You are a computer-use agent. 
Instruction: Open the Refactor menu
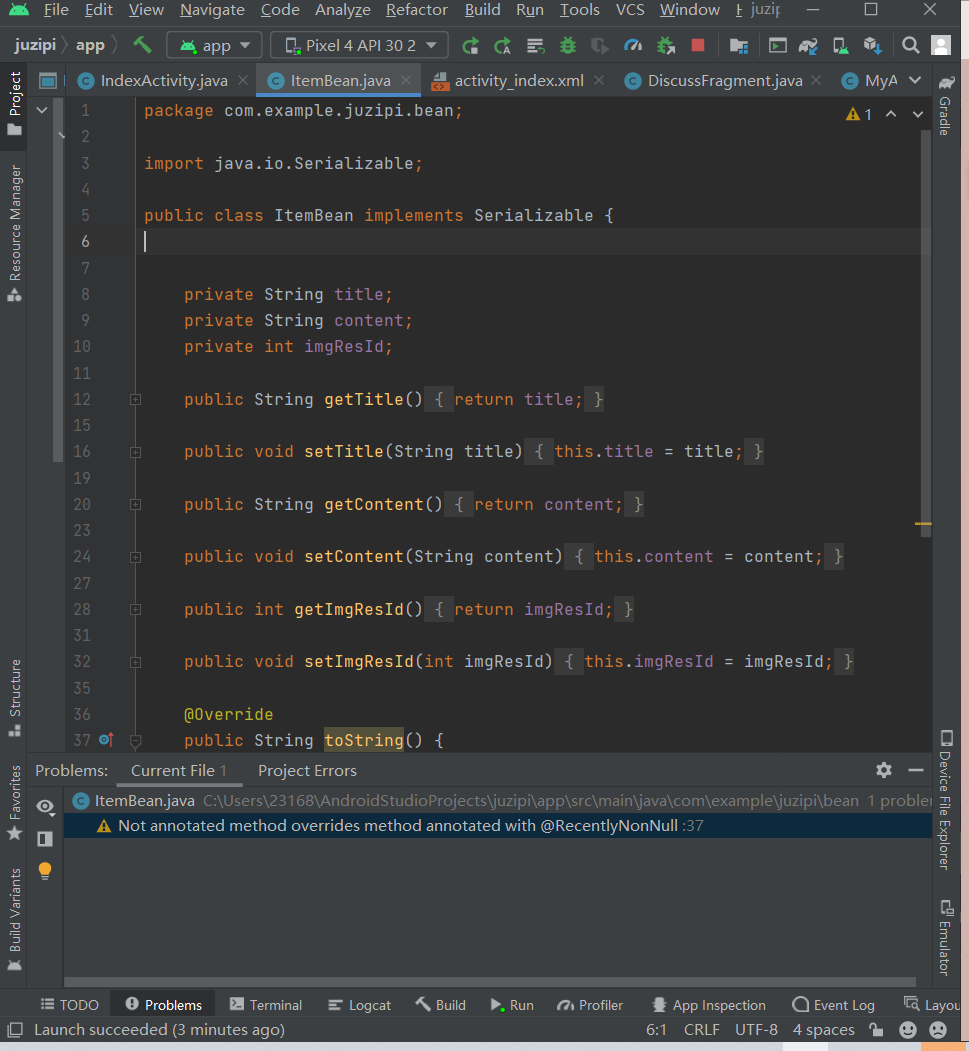[x=416, y=10]
